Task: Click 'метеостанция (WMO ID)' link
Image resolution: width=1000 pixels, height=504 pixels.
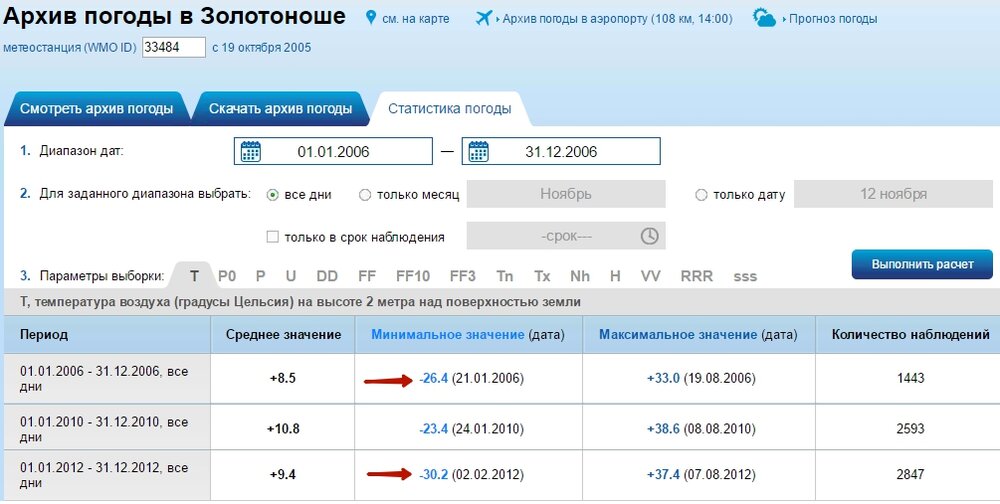Action: coord(70,48)
